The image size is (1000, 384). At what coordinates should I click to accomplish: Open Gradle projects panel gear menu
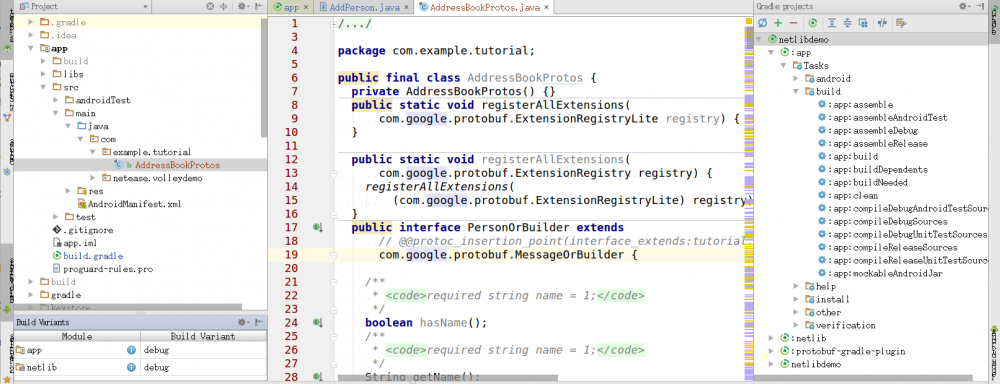tap(964, 6)
